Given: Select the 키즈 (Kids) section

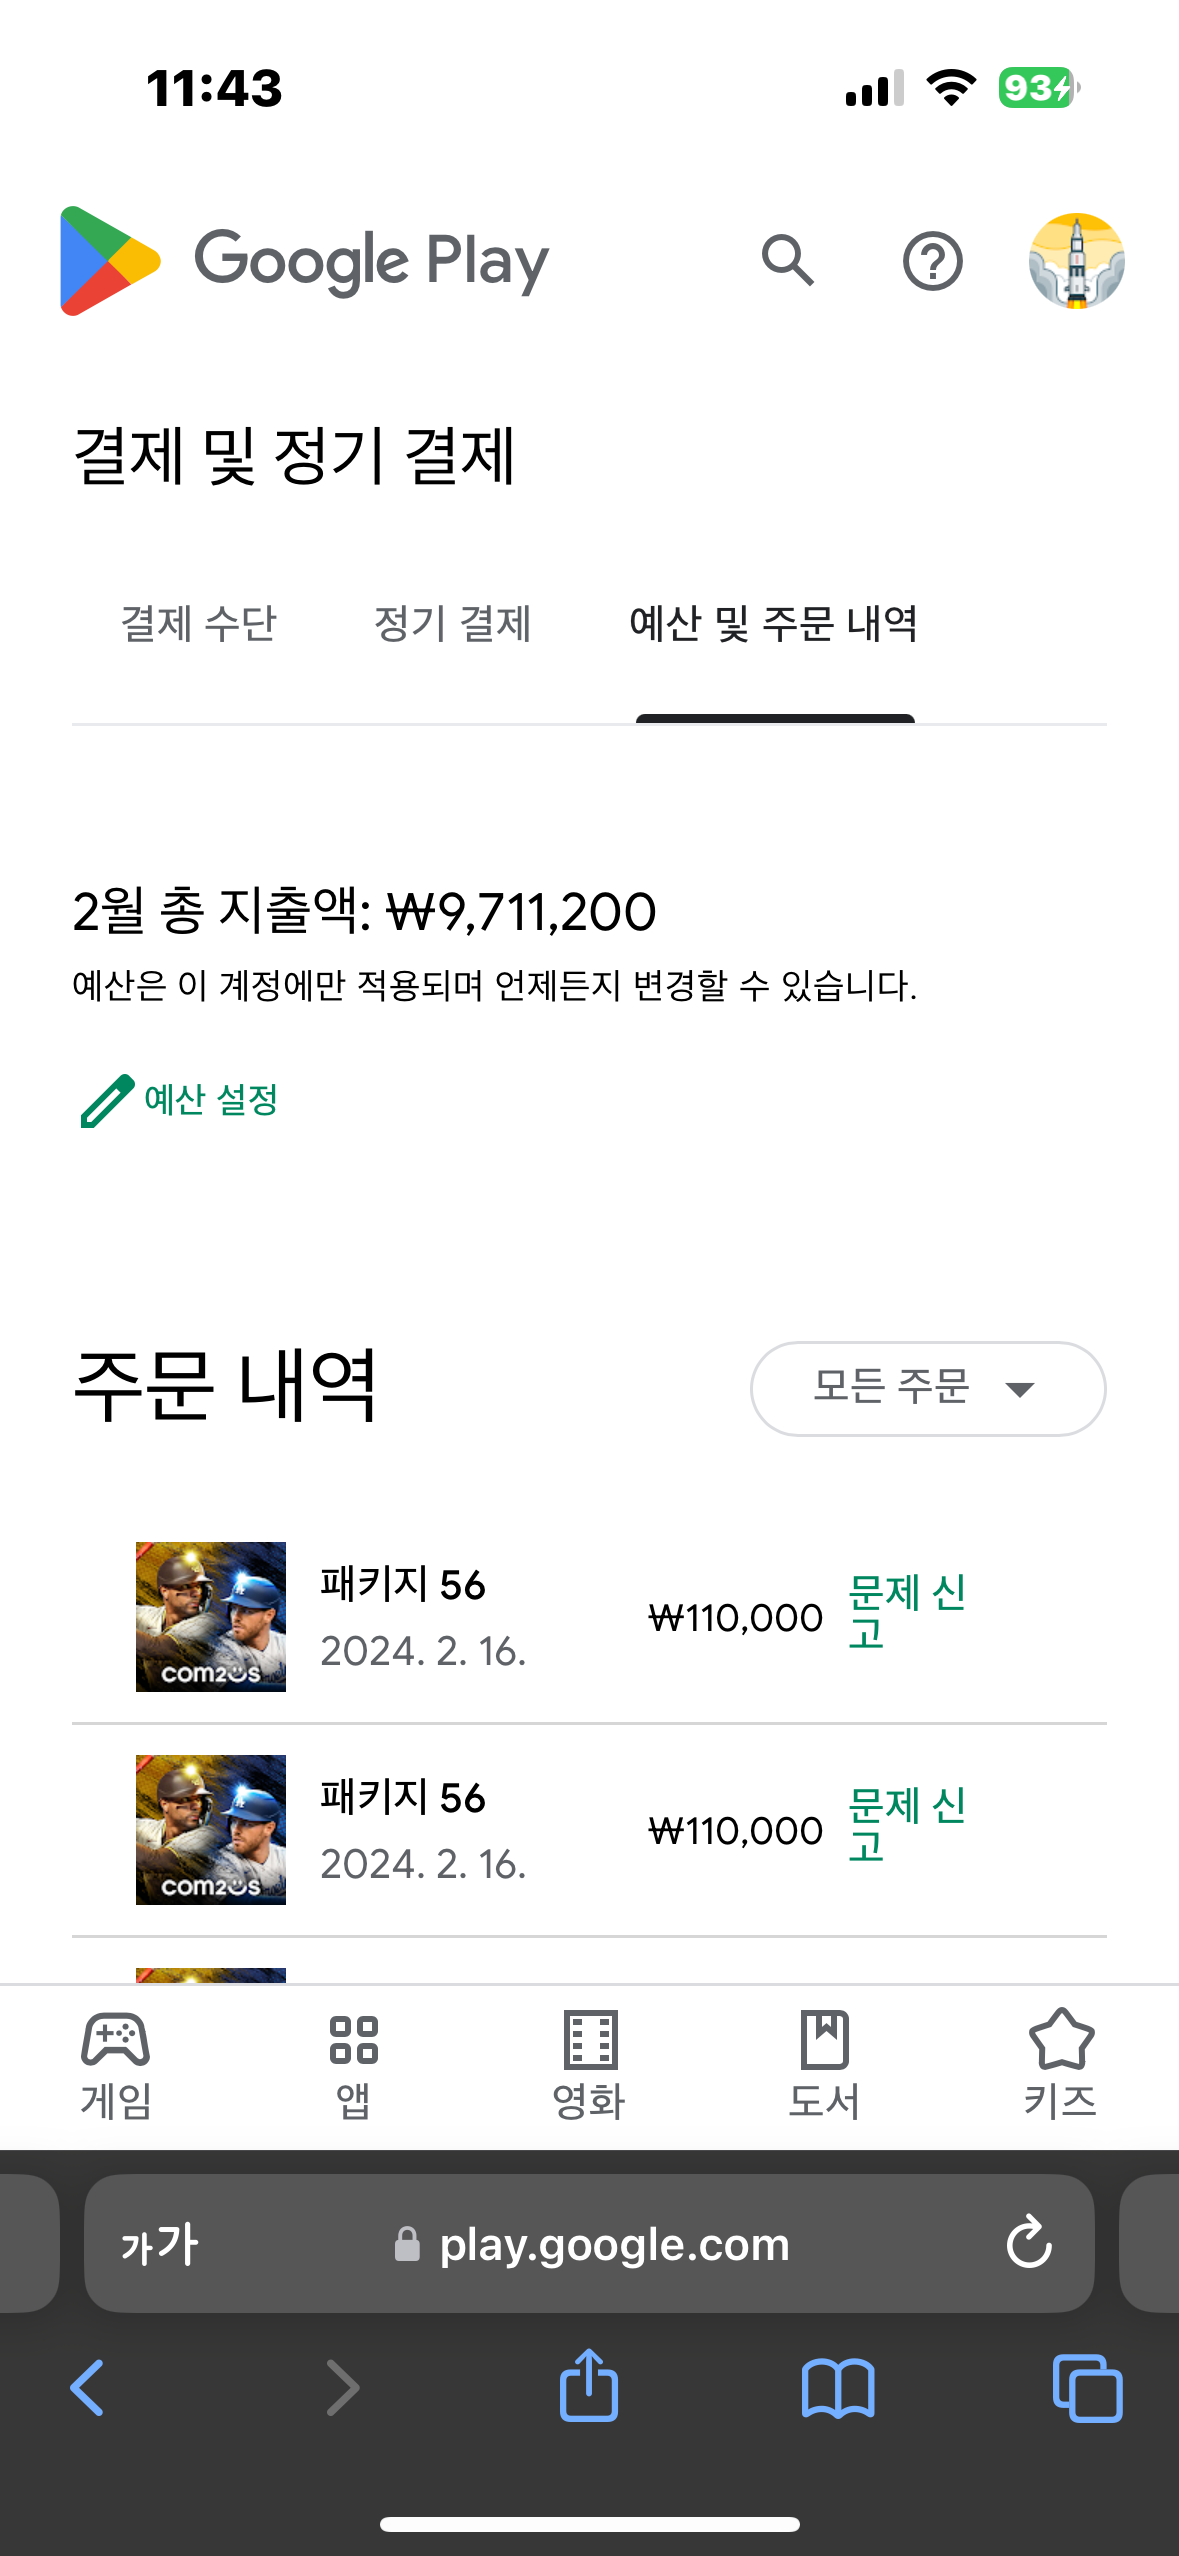Looking at the screenshot, I should click(1060, 2066).
